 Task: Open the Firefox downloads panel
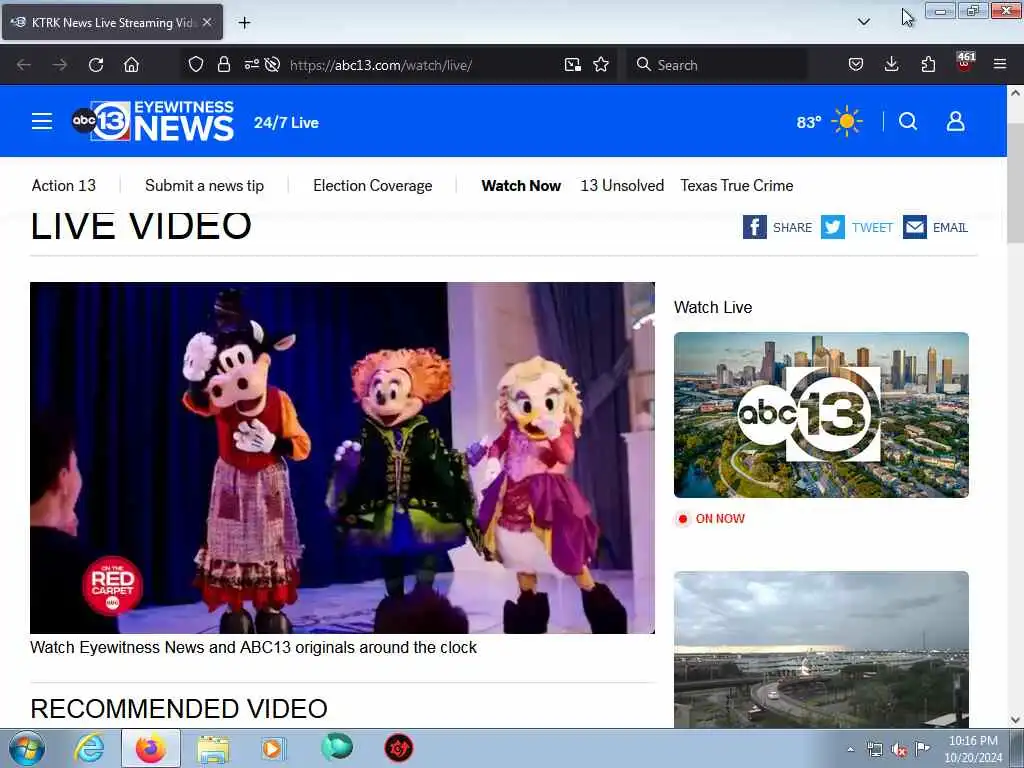click(891, 65)
